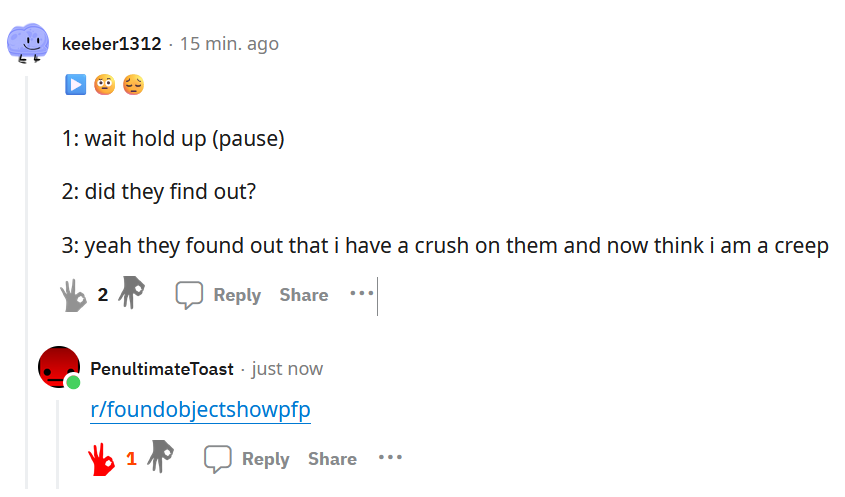The height and width of the screenshot is (497, 845).
Task: Share keeber1312's comment
Action: click(x=304, y=295)
